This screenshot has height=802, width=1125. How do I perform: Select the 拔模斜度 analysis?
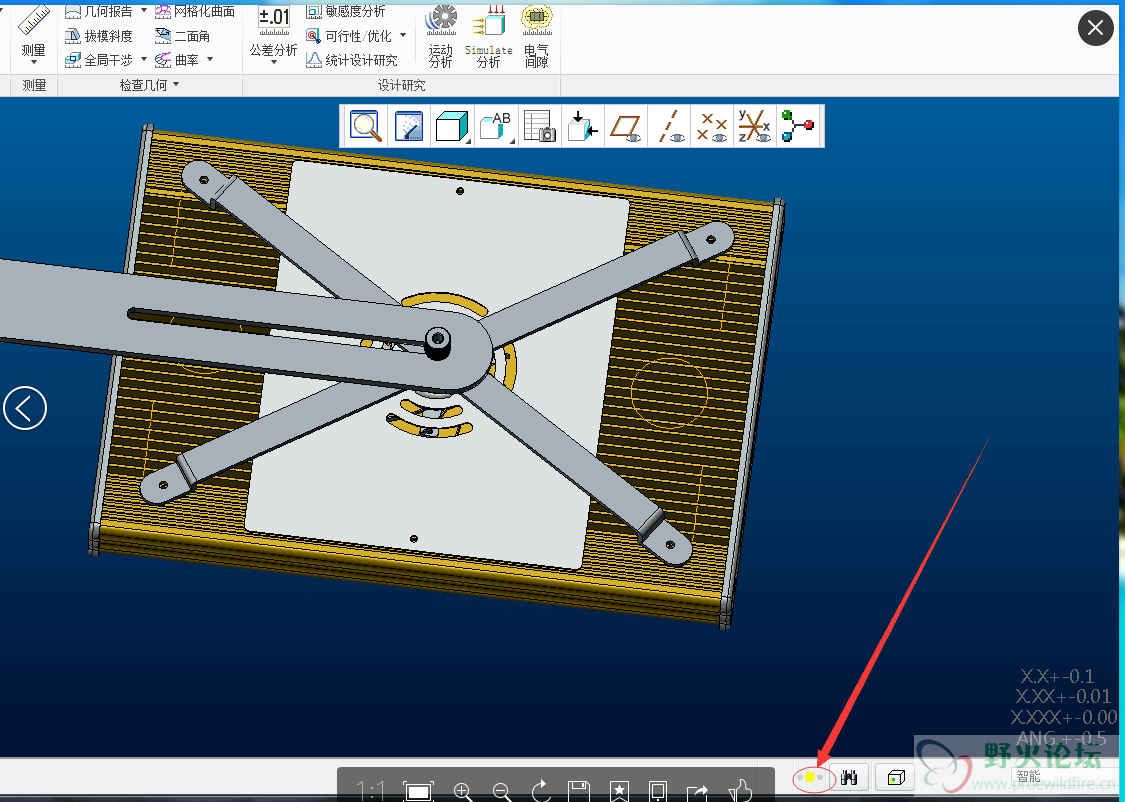click(98, 36)
